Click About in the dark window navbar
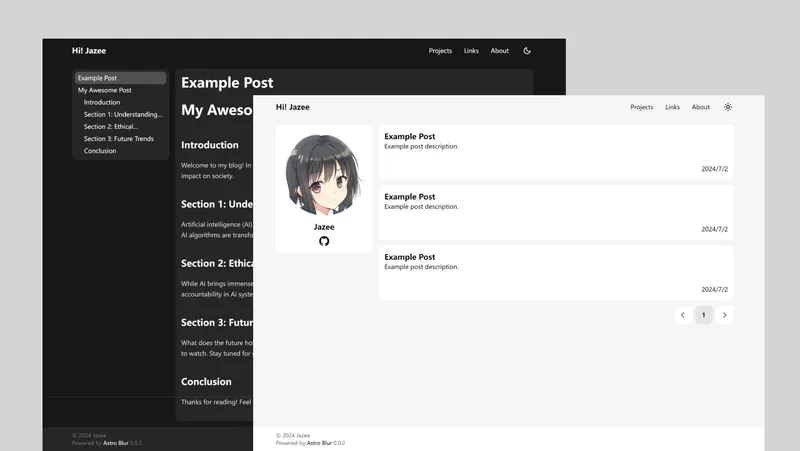 (x=499, y=51)
